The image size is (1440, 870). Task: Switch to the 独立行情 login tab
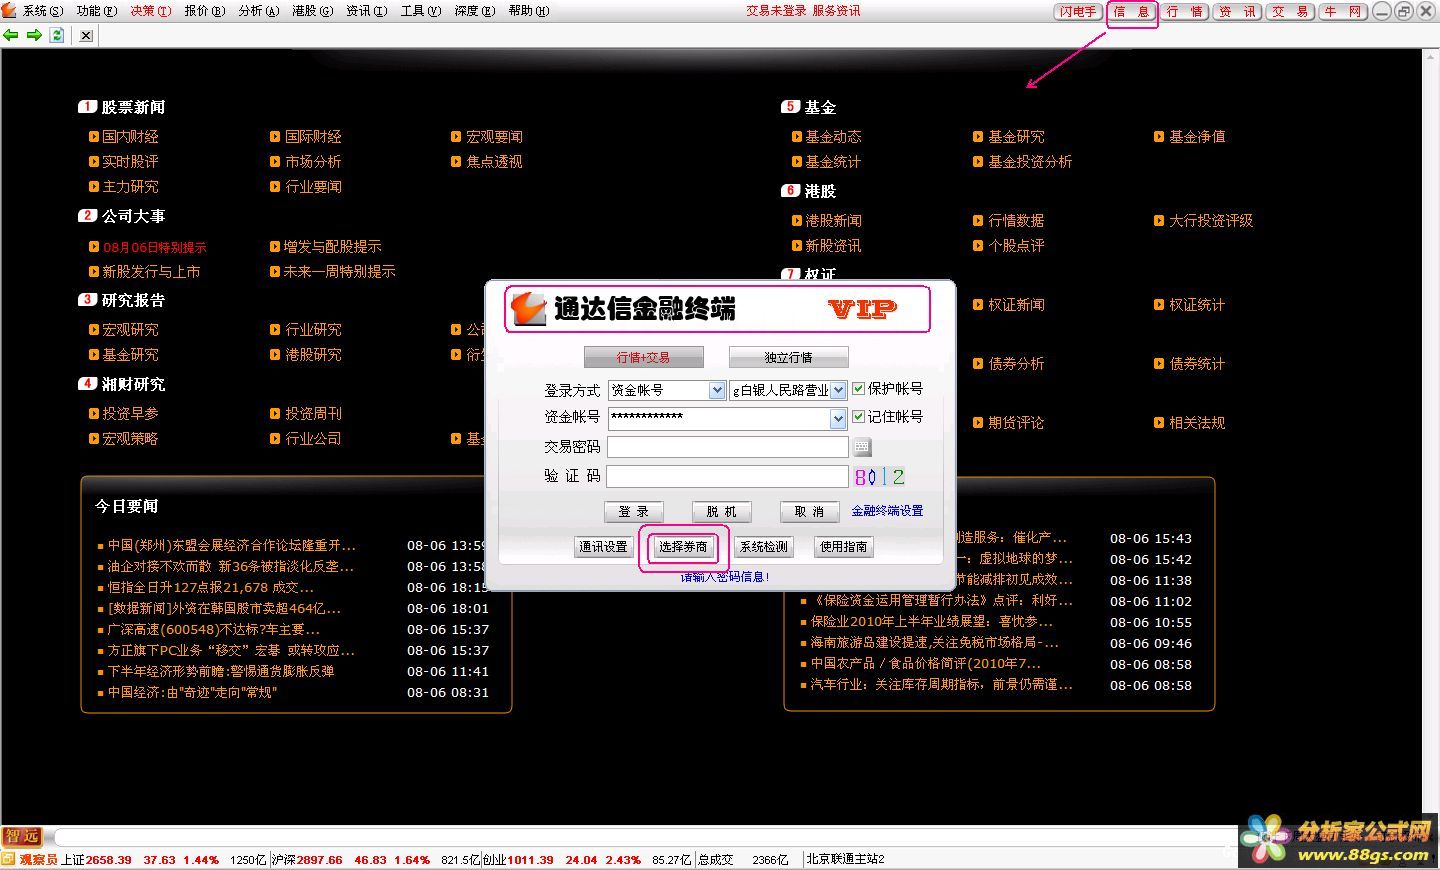coord(788,357)
